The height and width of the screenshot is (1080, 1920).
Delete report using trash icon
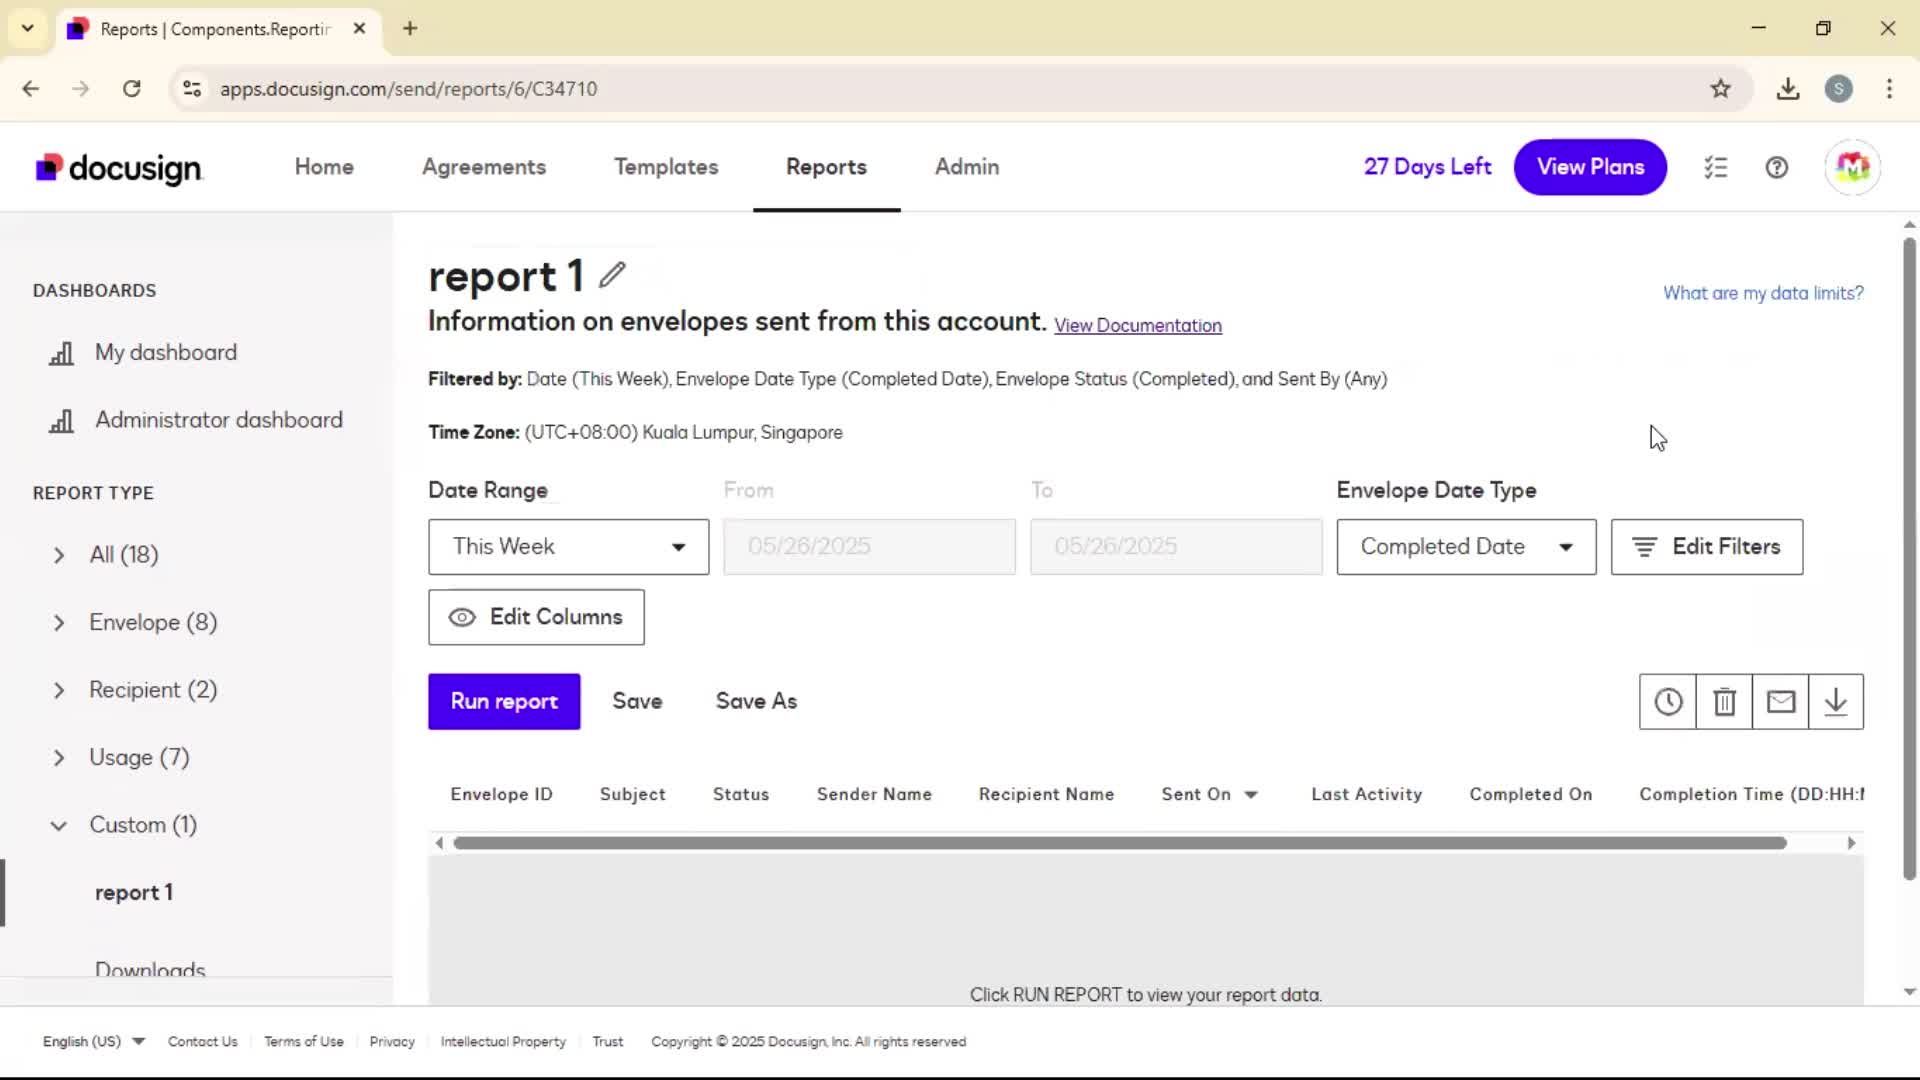[1724, 702]
